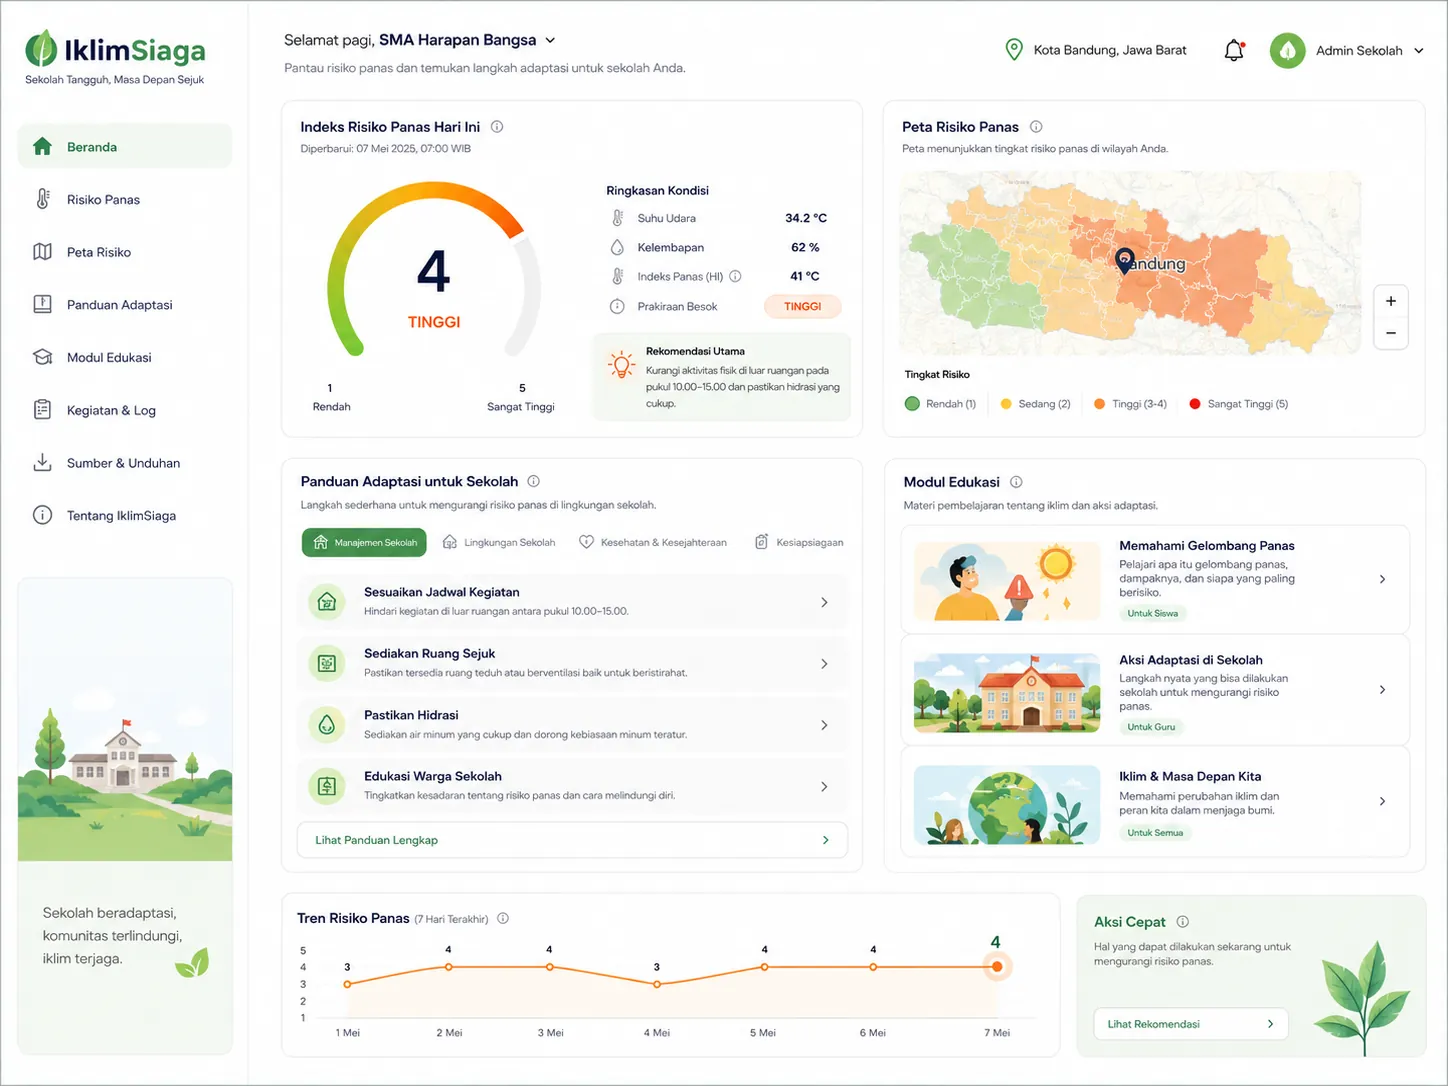Open Iklim & Masa Depan Kita module chevron
Viewport: 1448px width, 1086px height.
[1382, 801]
